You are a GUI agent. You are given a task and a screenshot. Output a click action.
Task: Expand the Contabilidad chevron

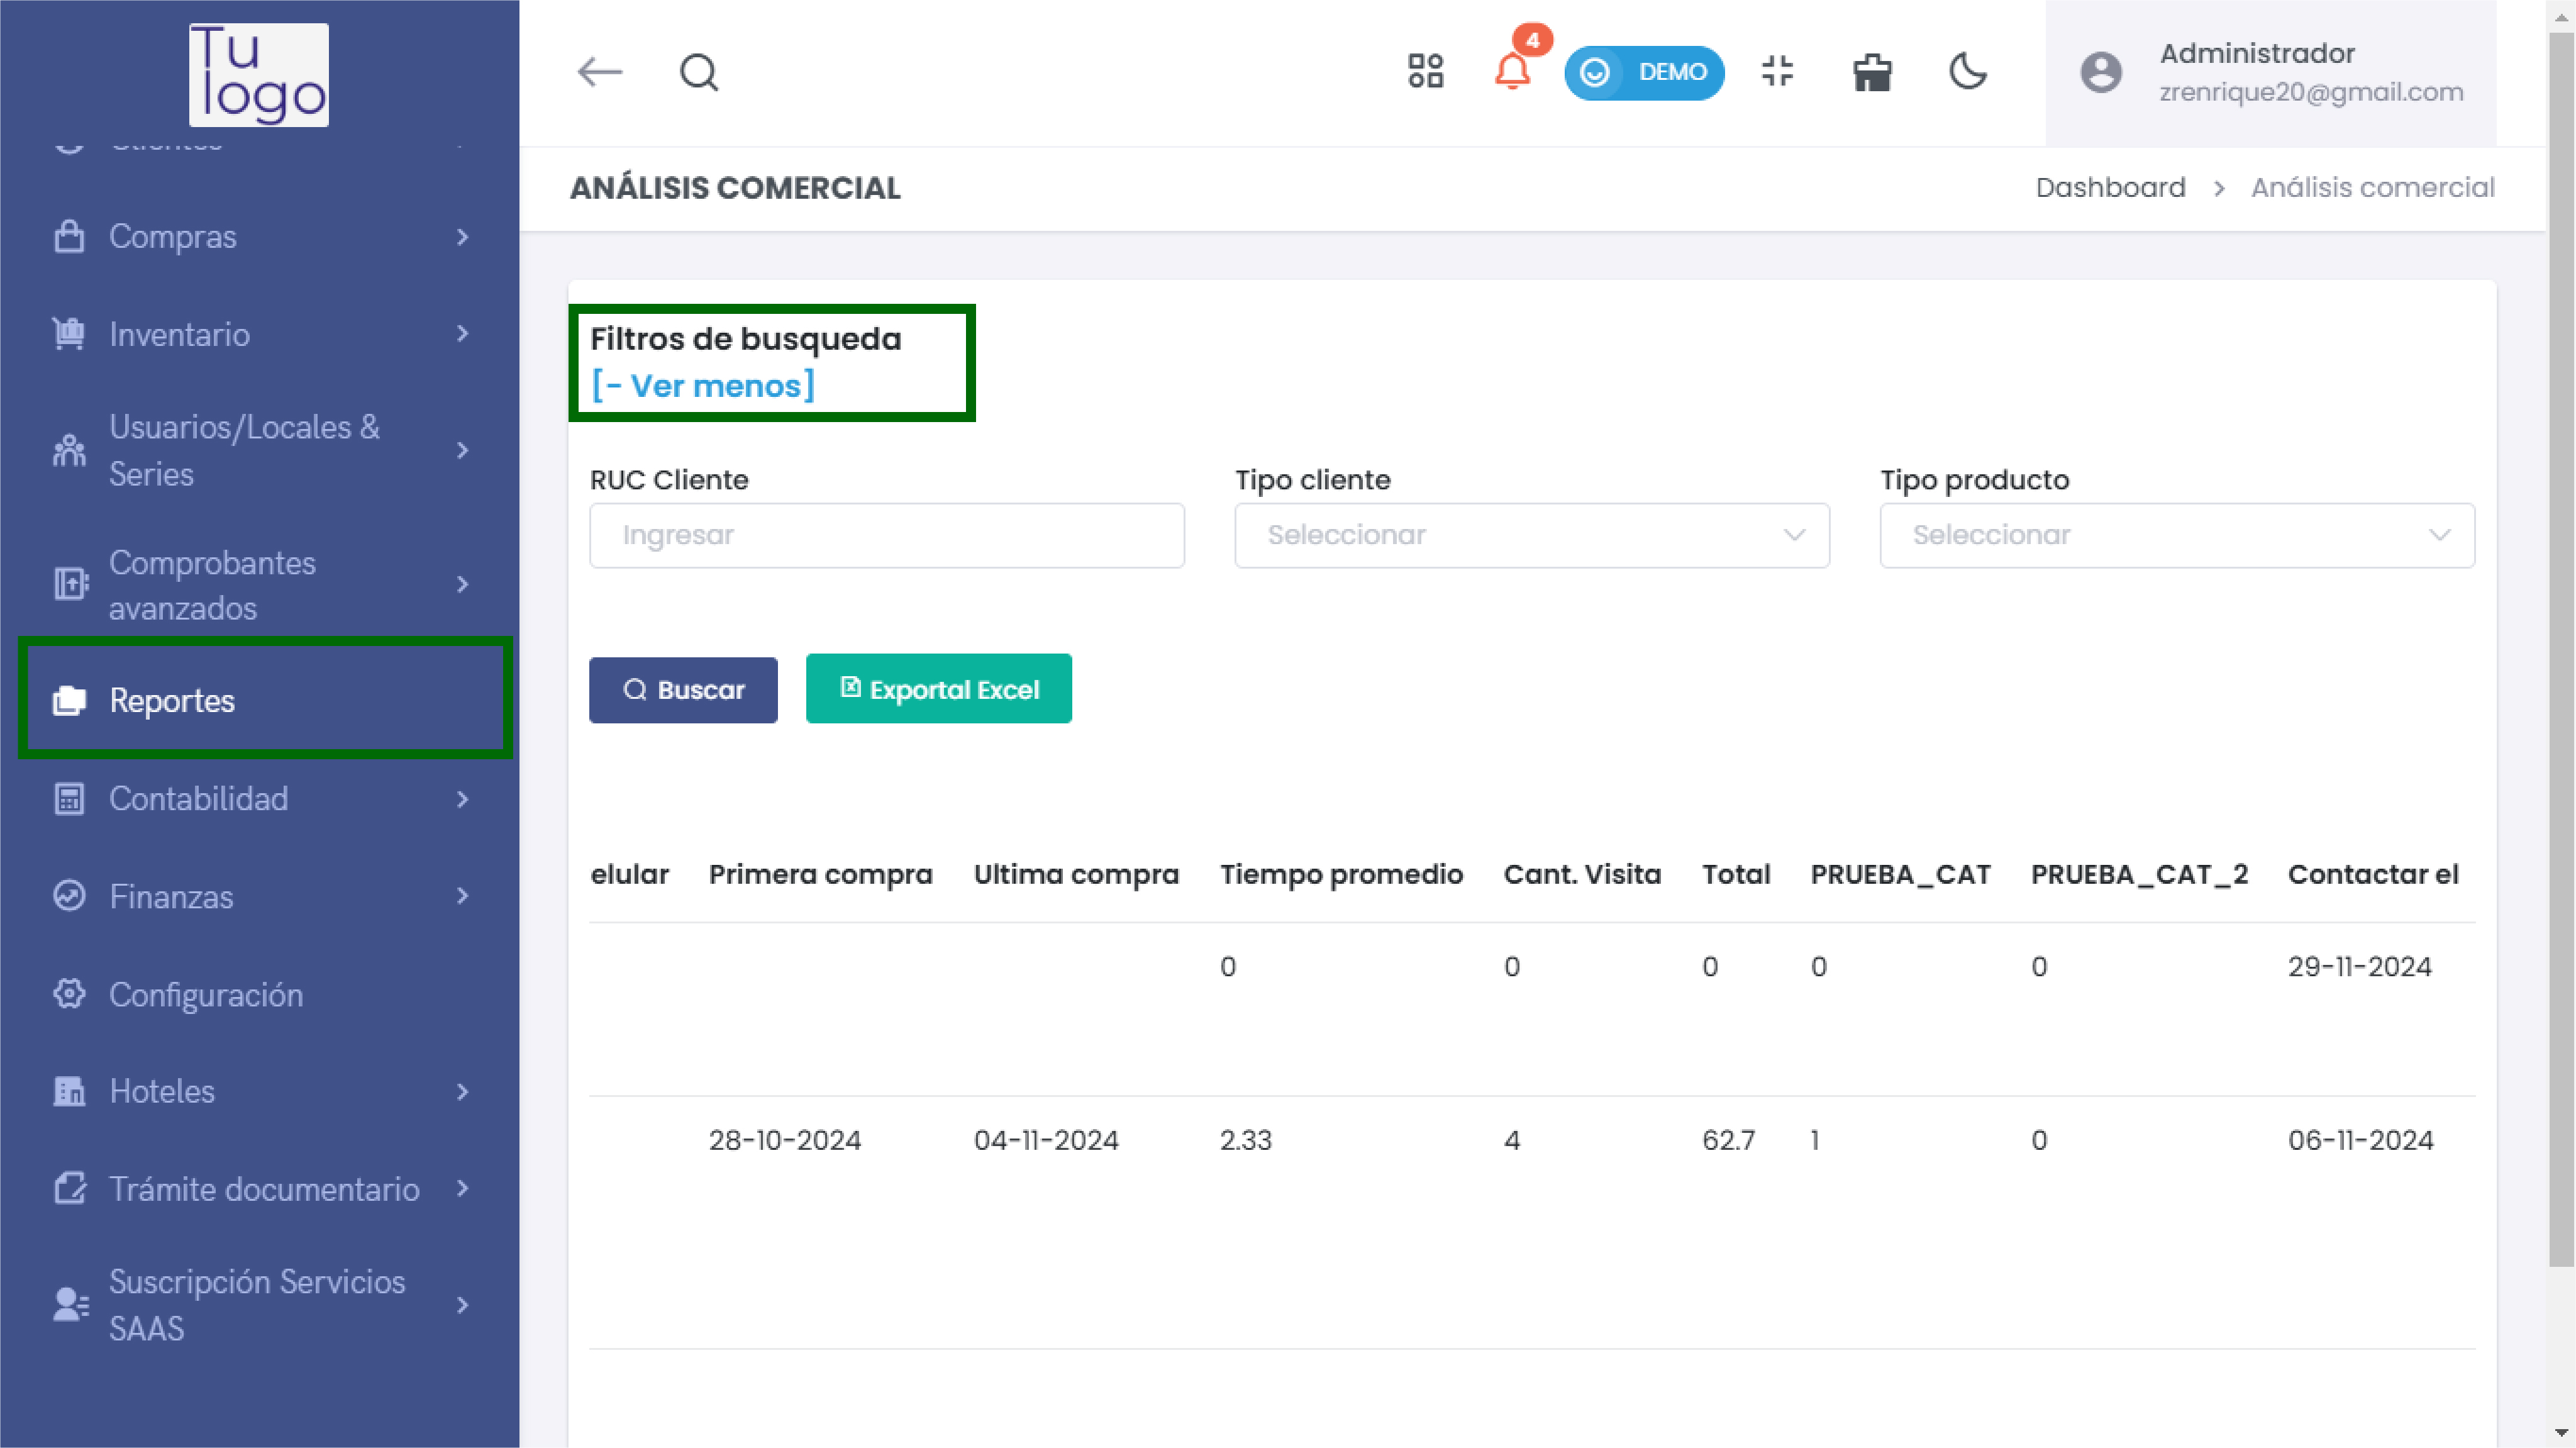462,799
